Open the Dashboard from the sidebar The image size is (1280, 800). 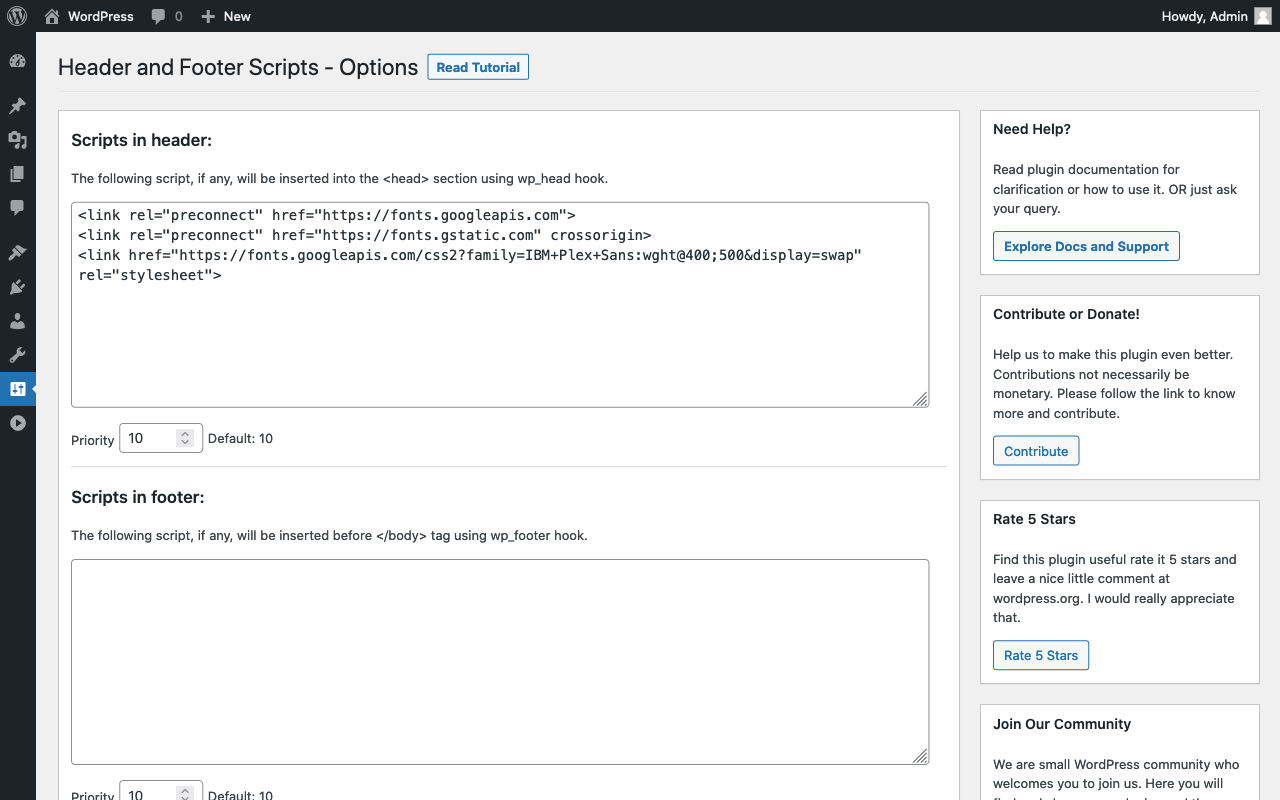tap(17, 61)
